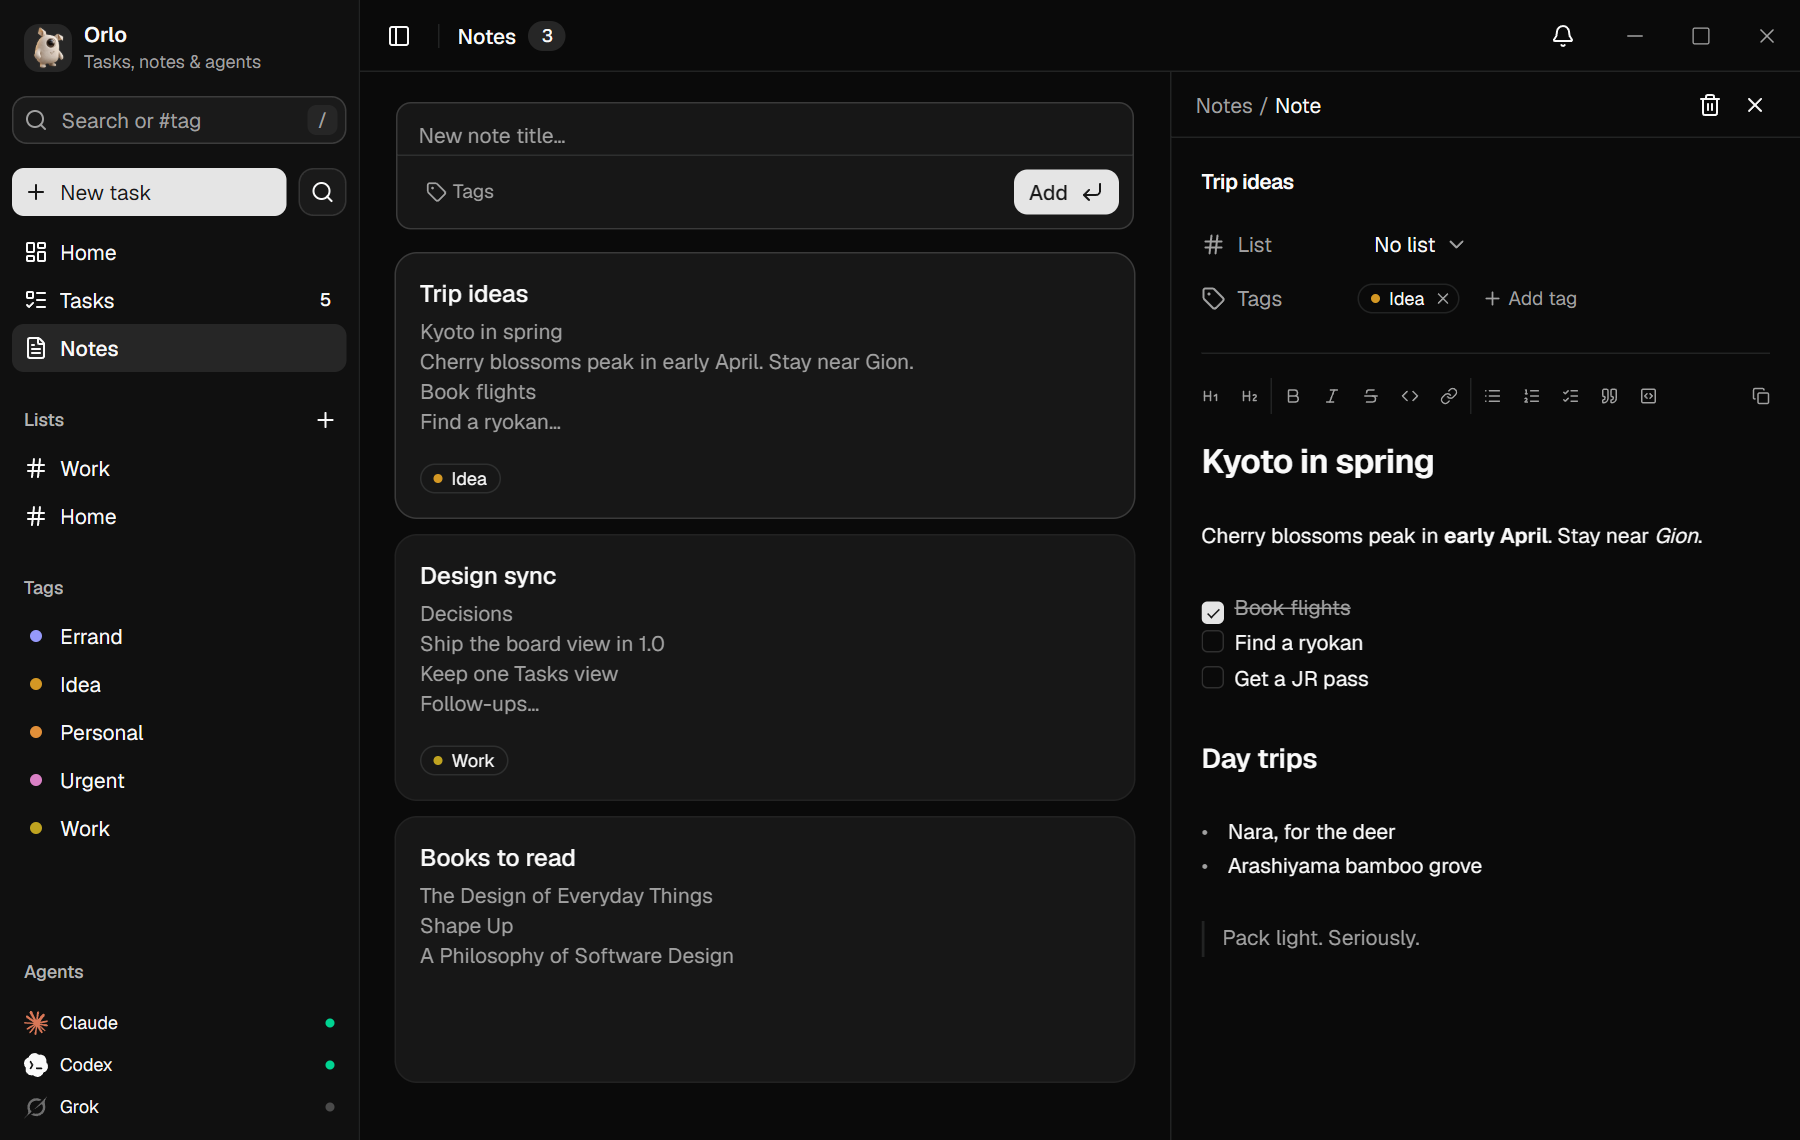Click the New task button

coord(149,192)
